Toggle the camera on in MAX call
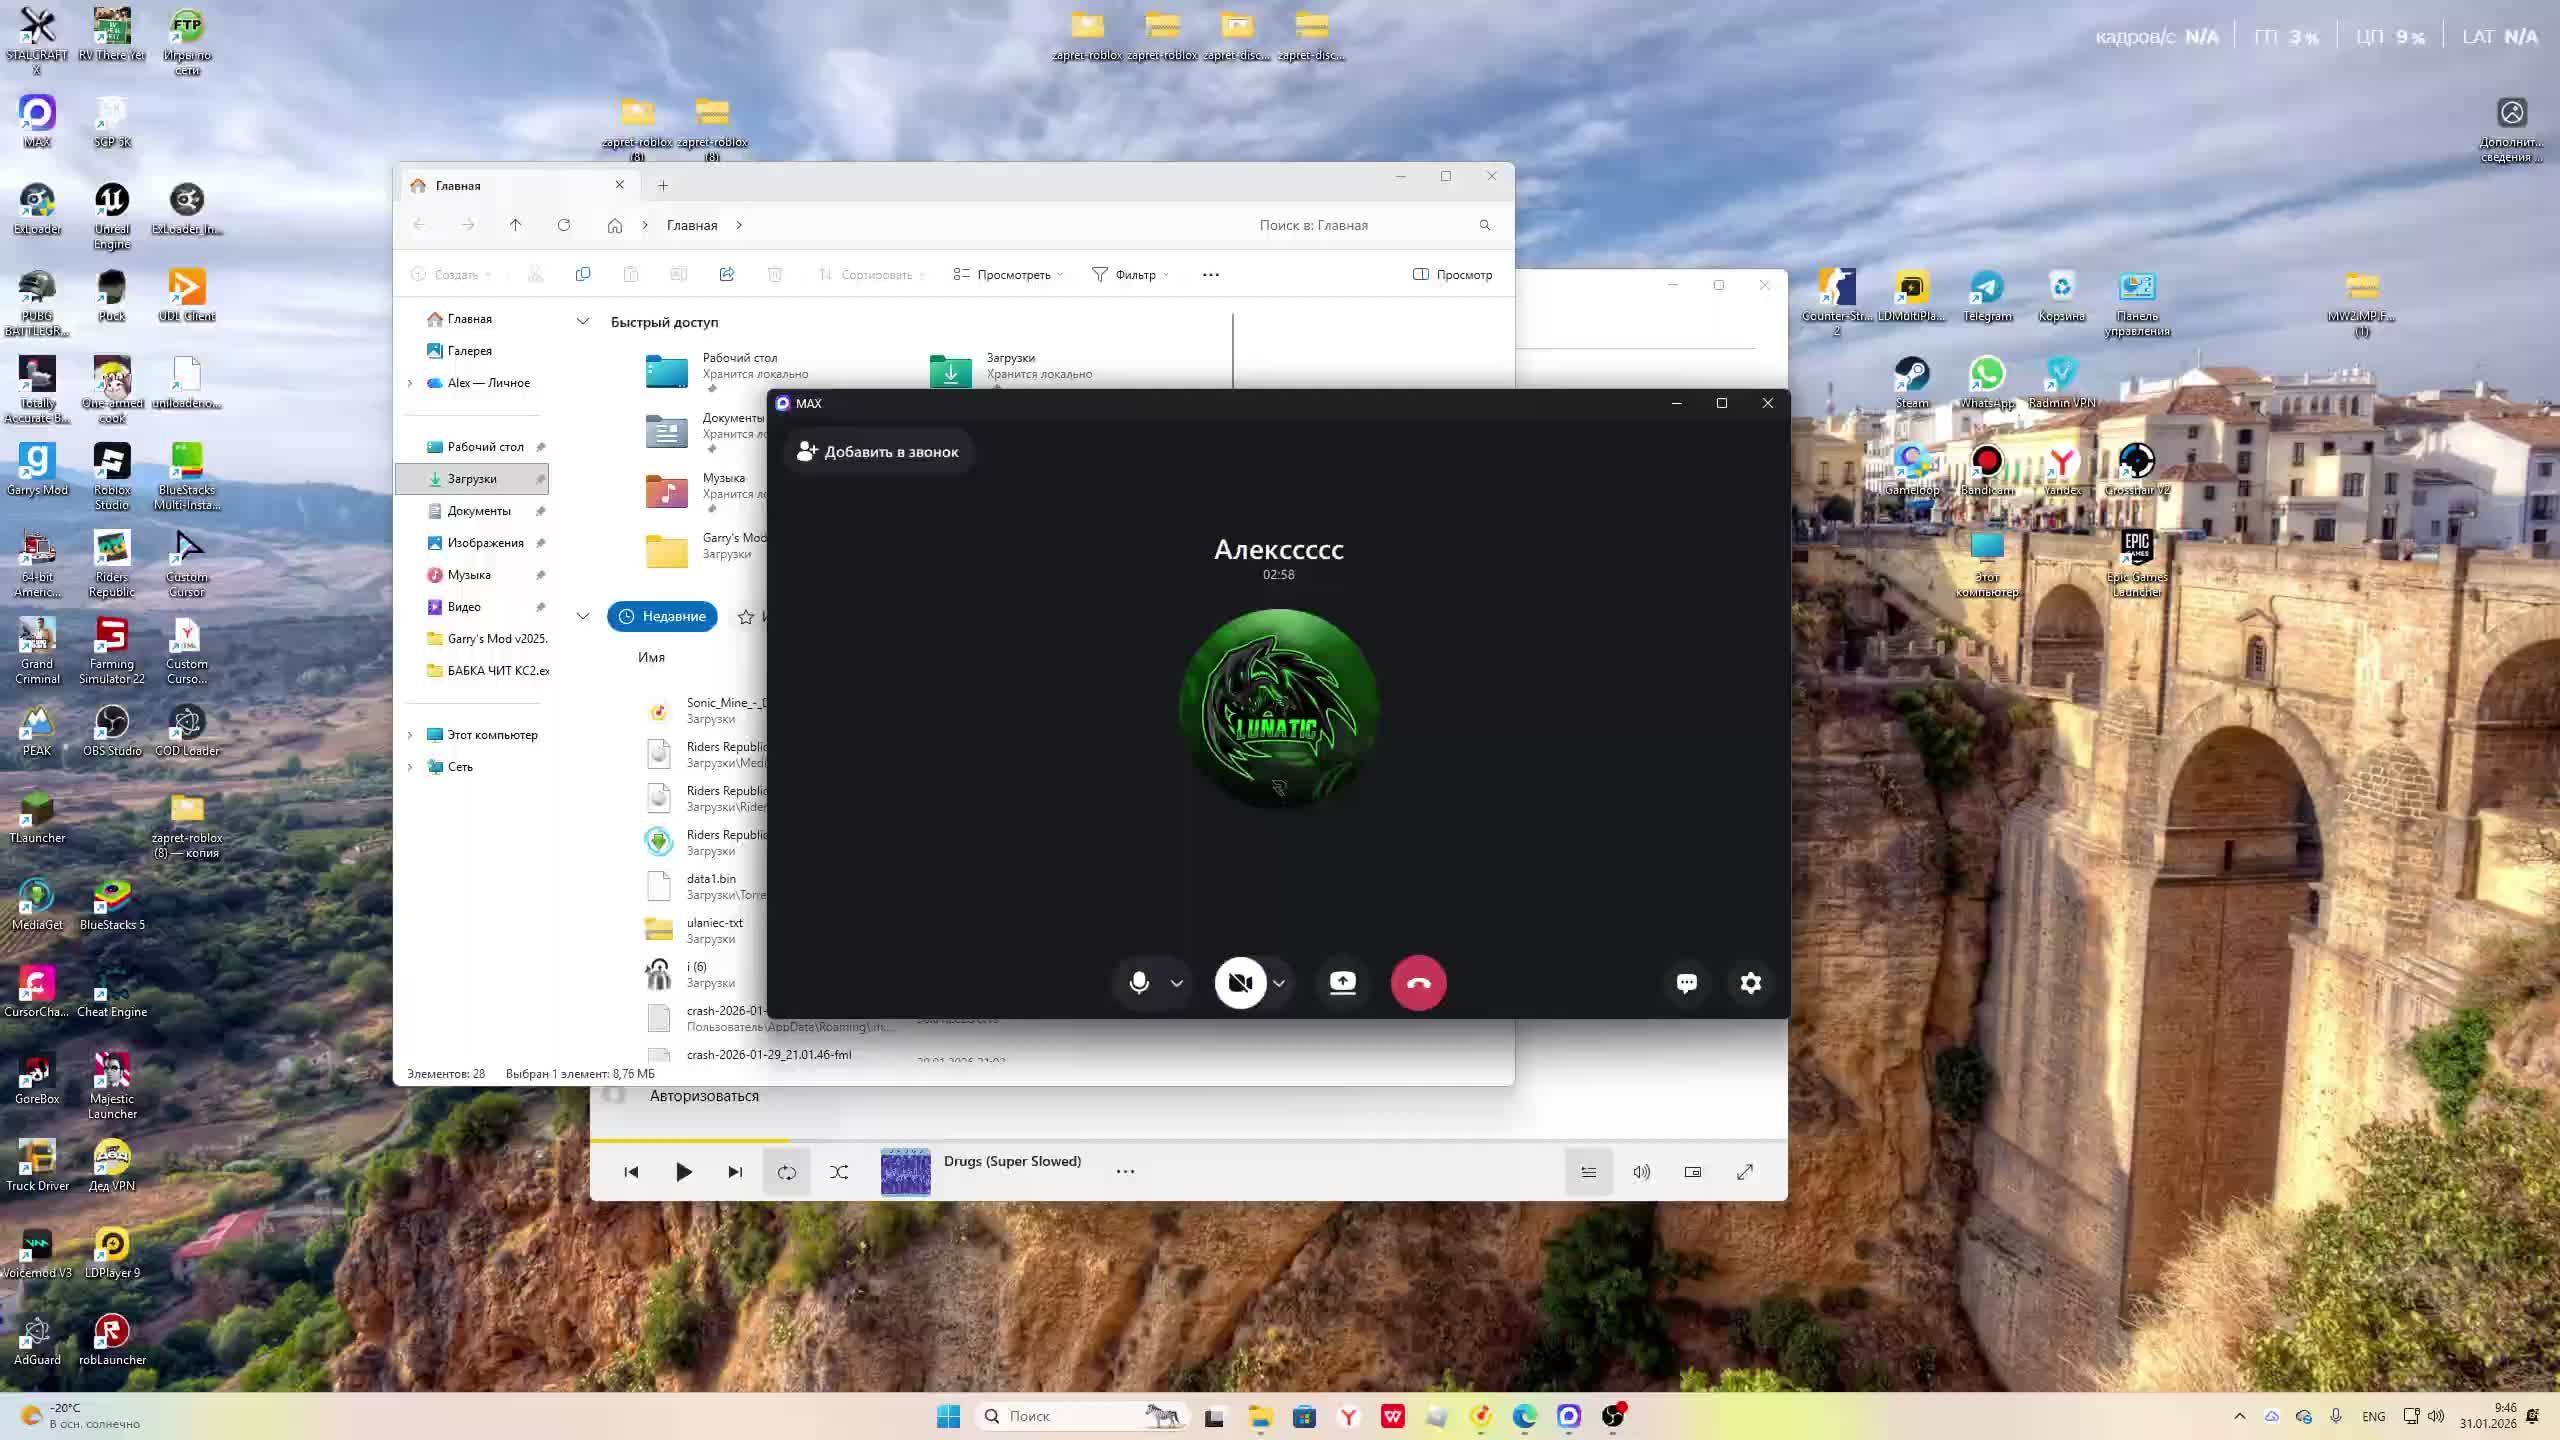 coord(1240,983)
